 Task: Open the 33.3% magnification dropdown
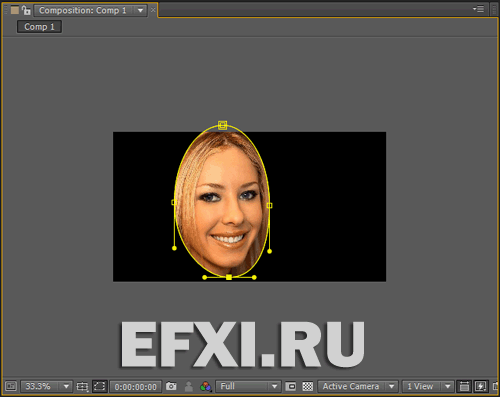[46, 386]
